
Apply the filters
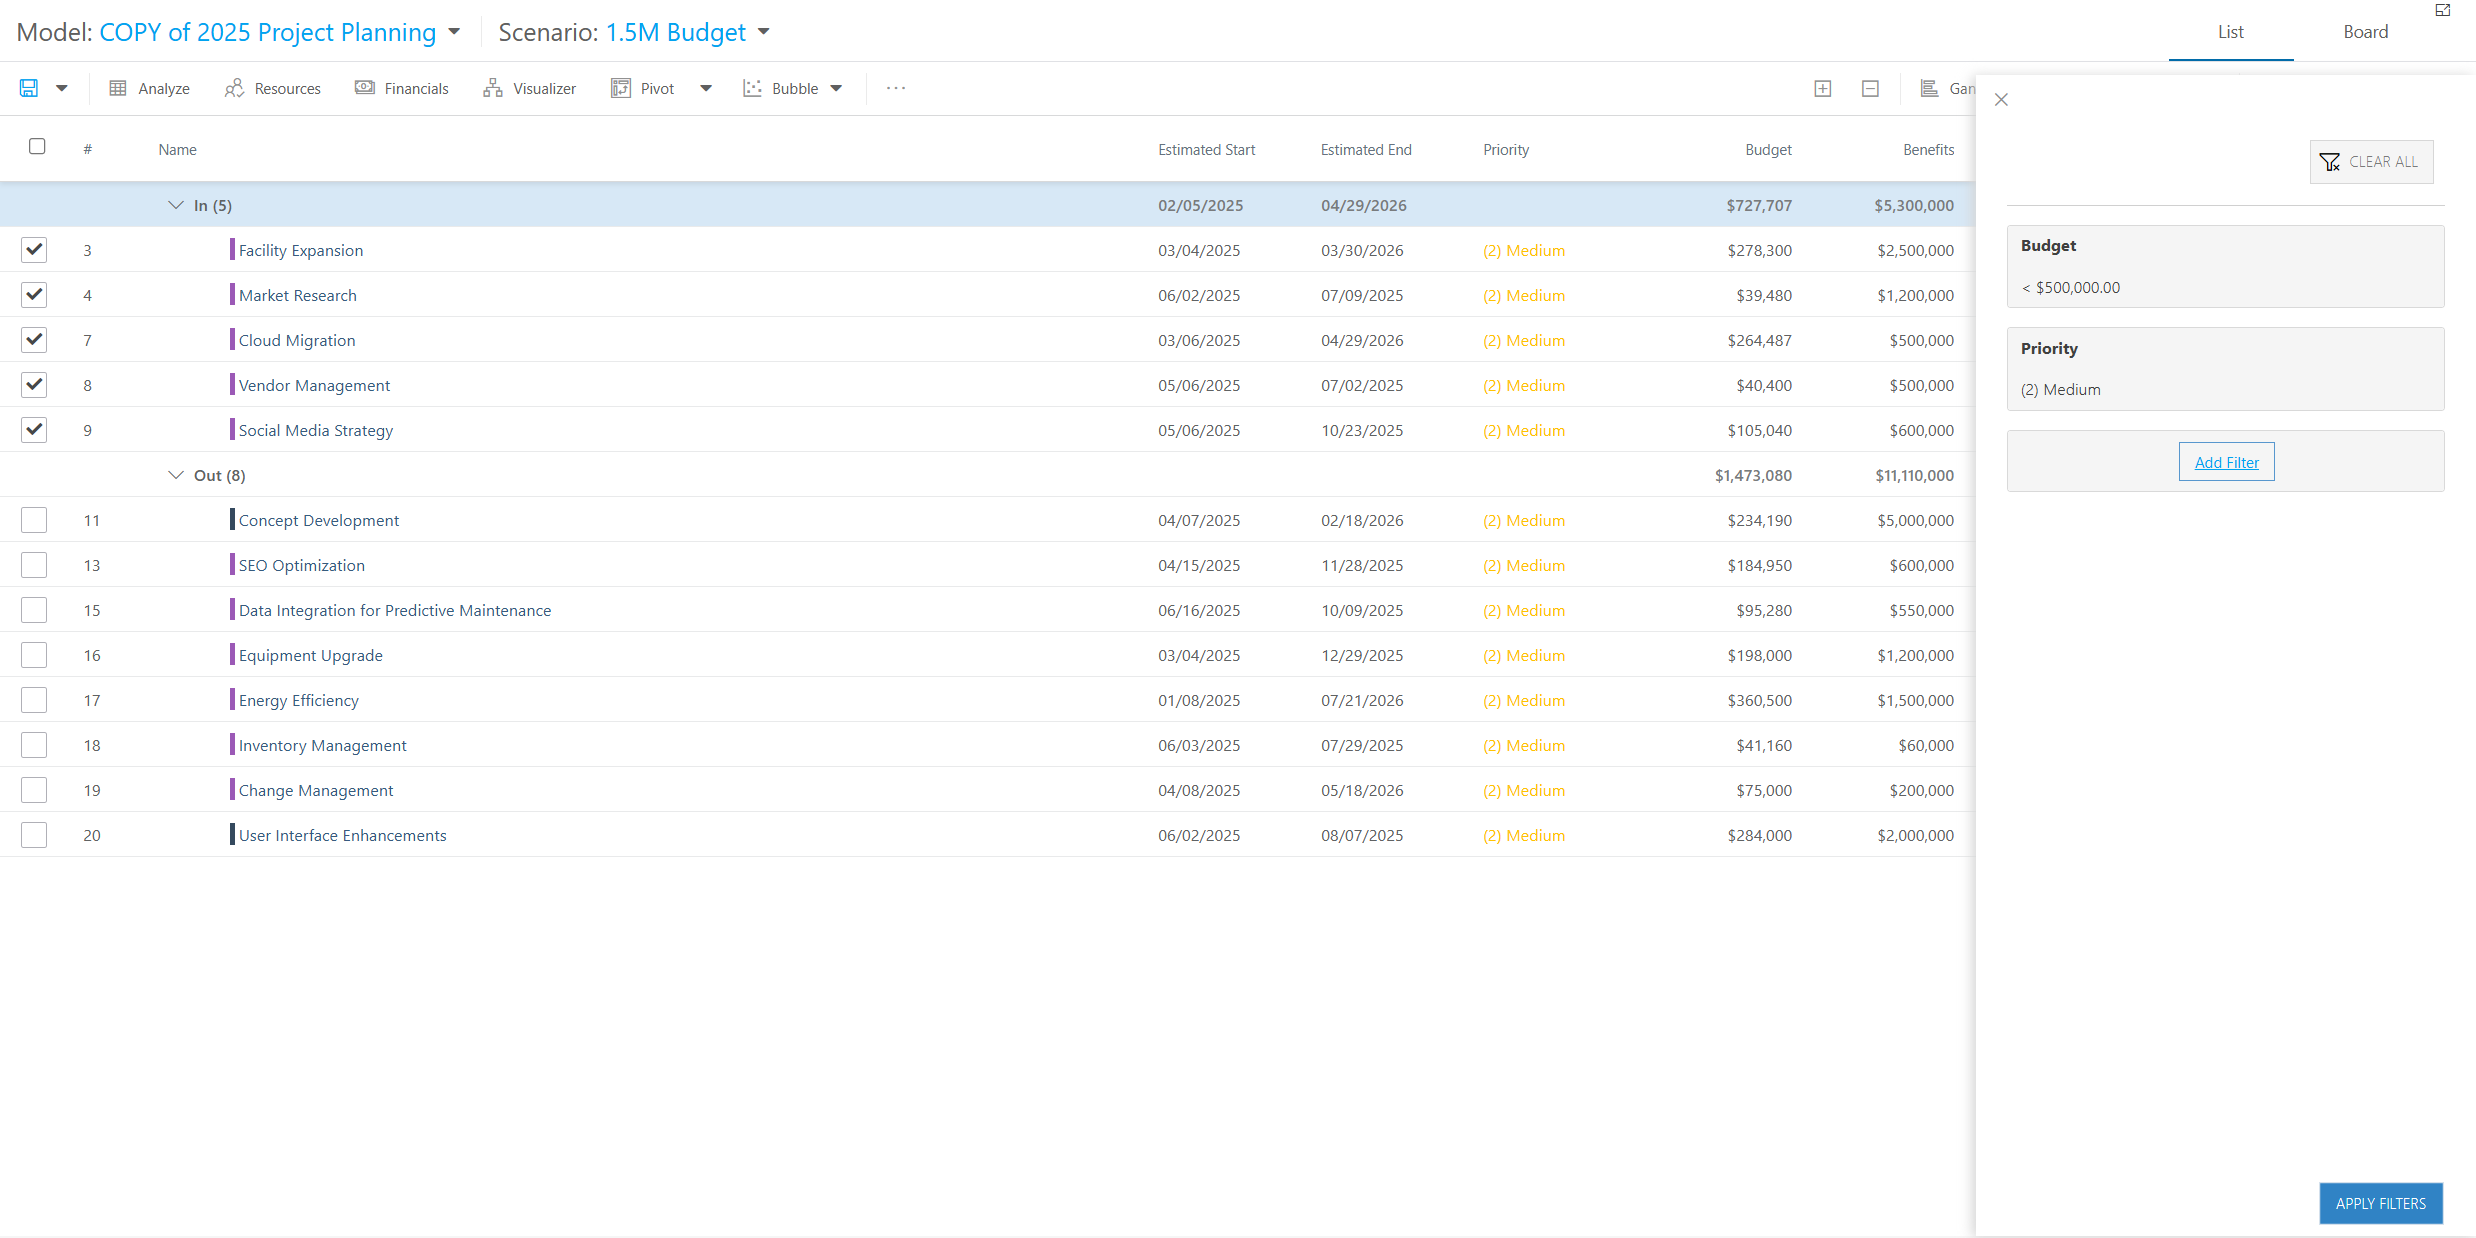tap(2380, 1203)
